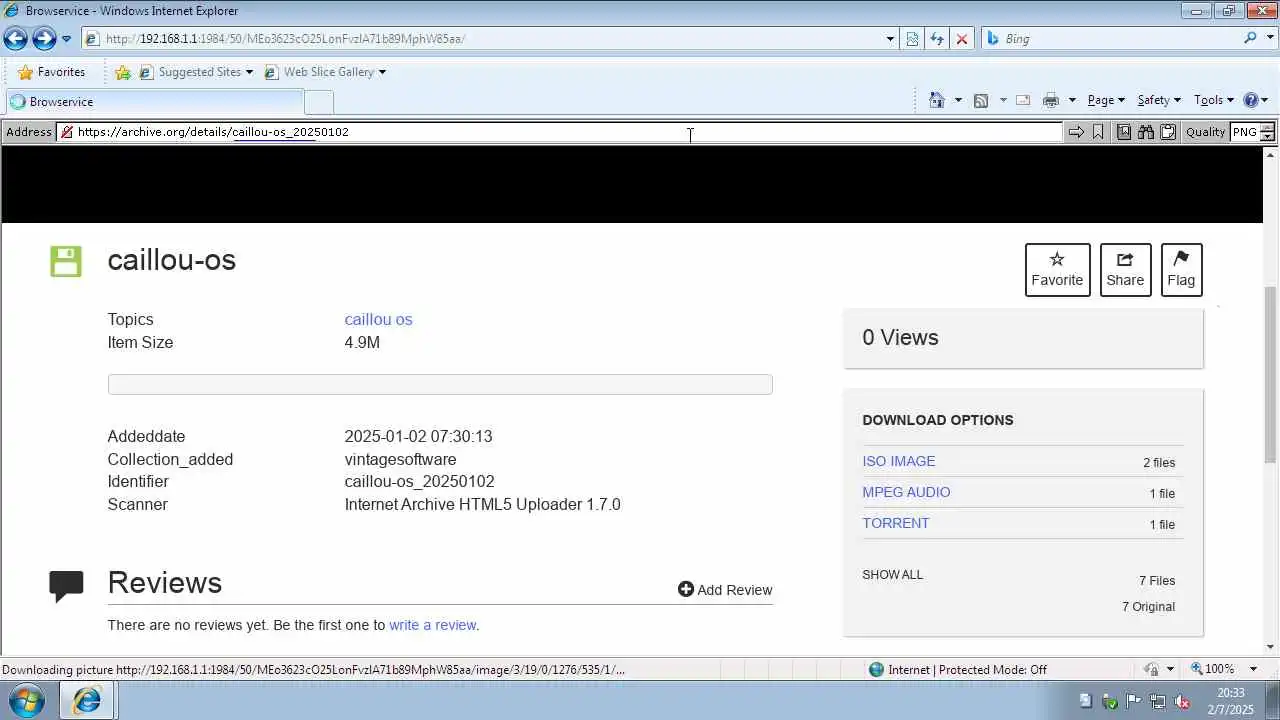This screenshot has width=1280, height=720.
Task: Click the Read Mail icon
Action: point(1023,100)
